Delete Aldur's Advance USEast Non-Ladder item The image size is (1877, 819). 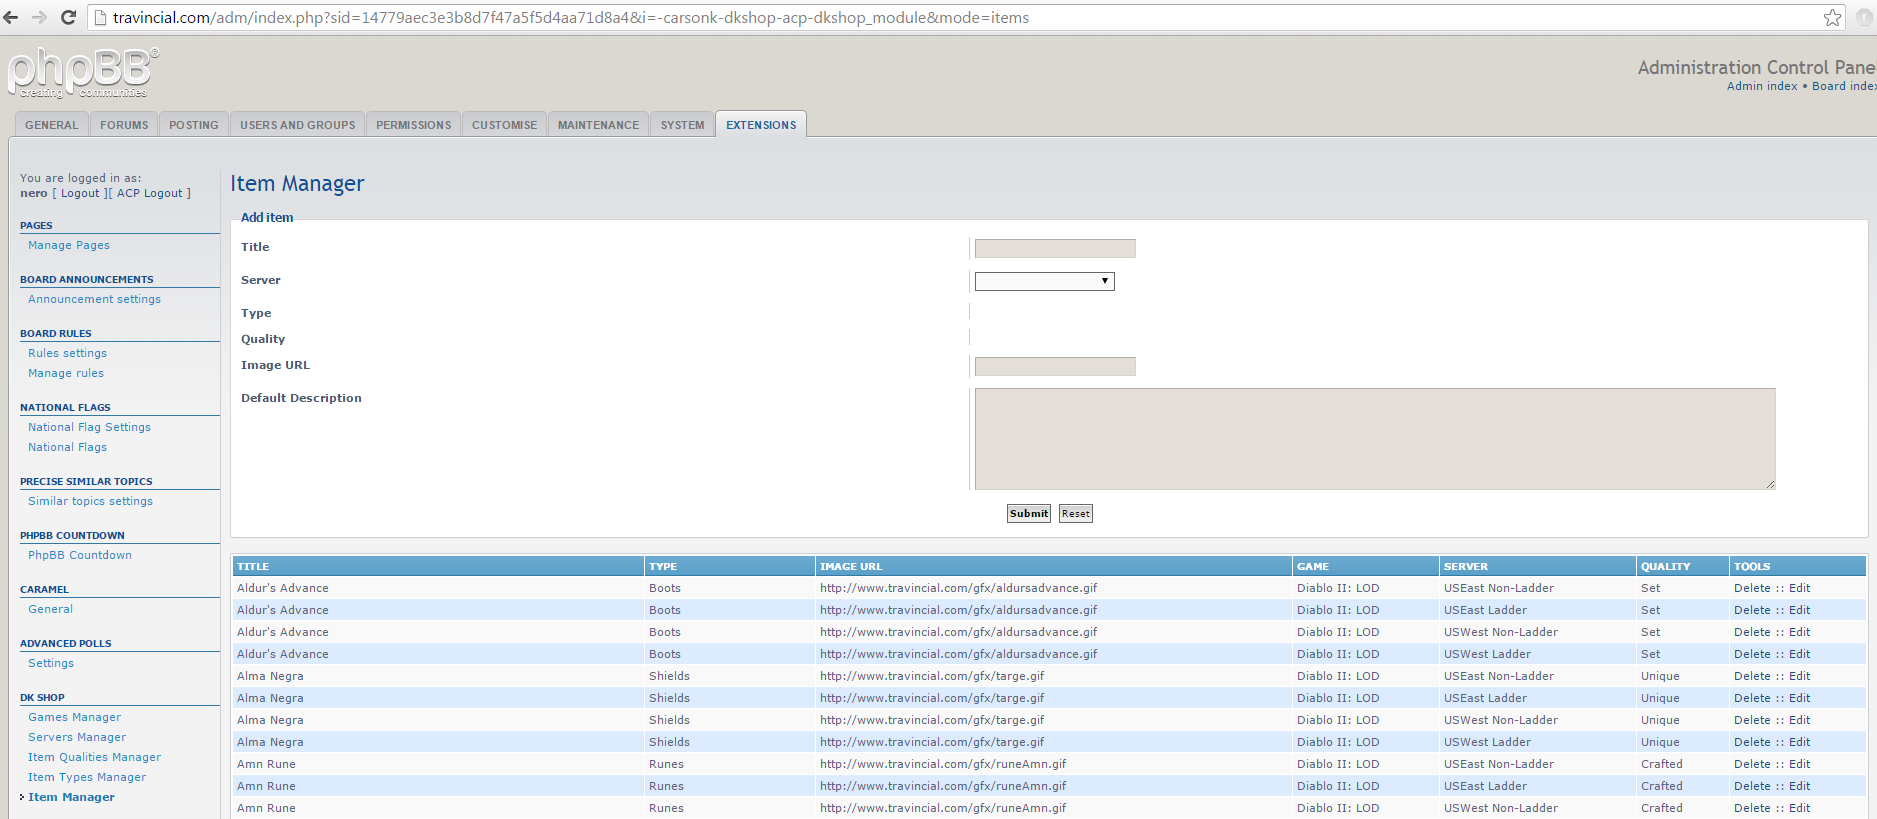[x=1752, y=588]
